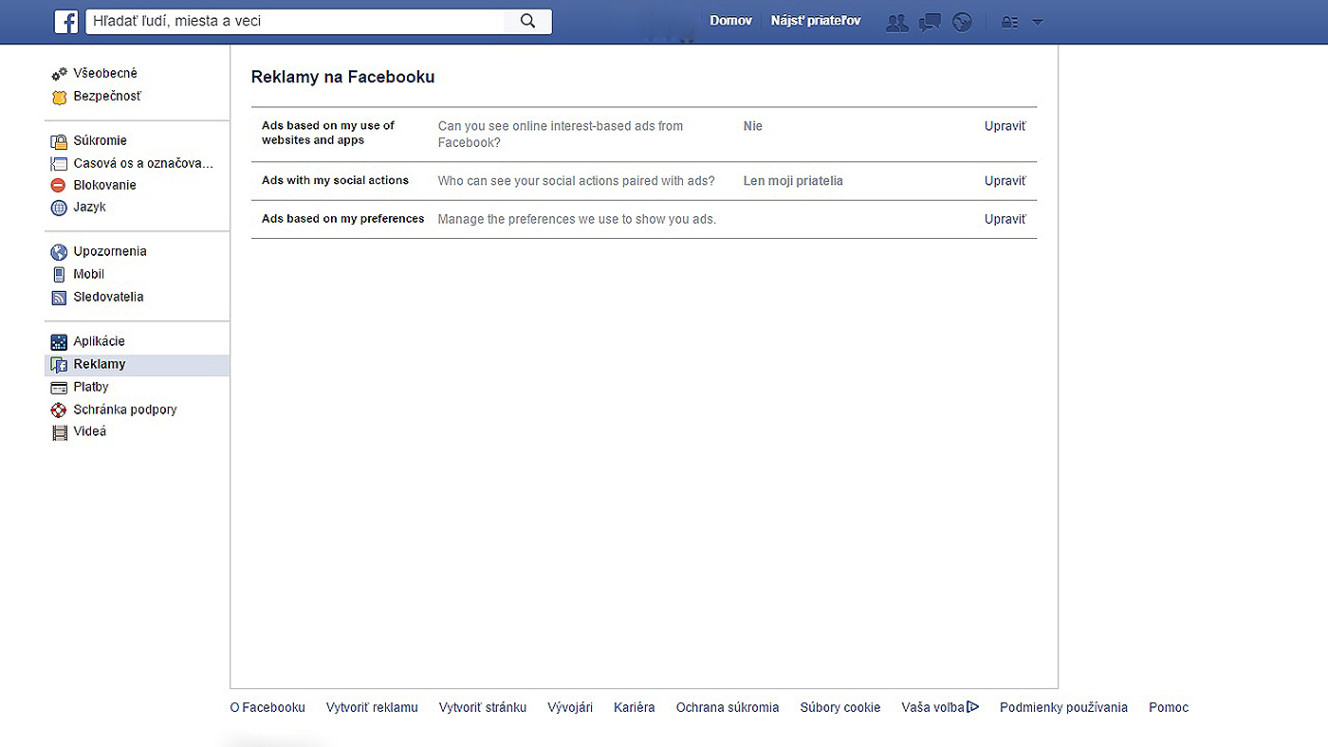This screenshot has width=1328, height=747.
Task: Click the Videá film icon
Action: [59, 432]
